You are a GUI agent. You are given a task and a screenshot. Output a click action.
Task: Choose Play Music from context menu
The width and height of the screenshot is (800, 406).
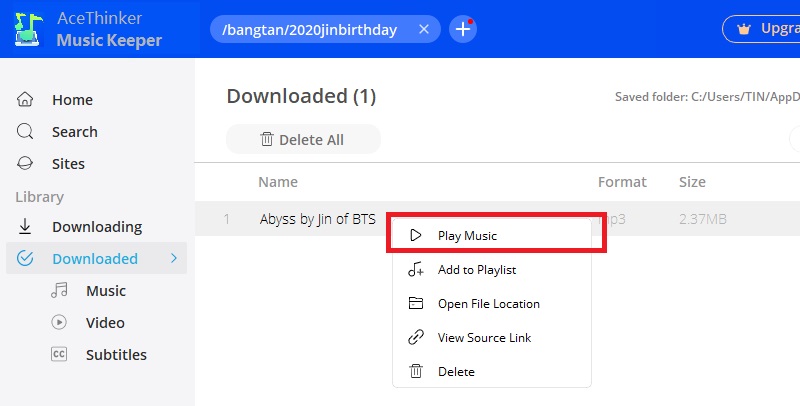tap(467, 236)
